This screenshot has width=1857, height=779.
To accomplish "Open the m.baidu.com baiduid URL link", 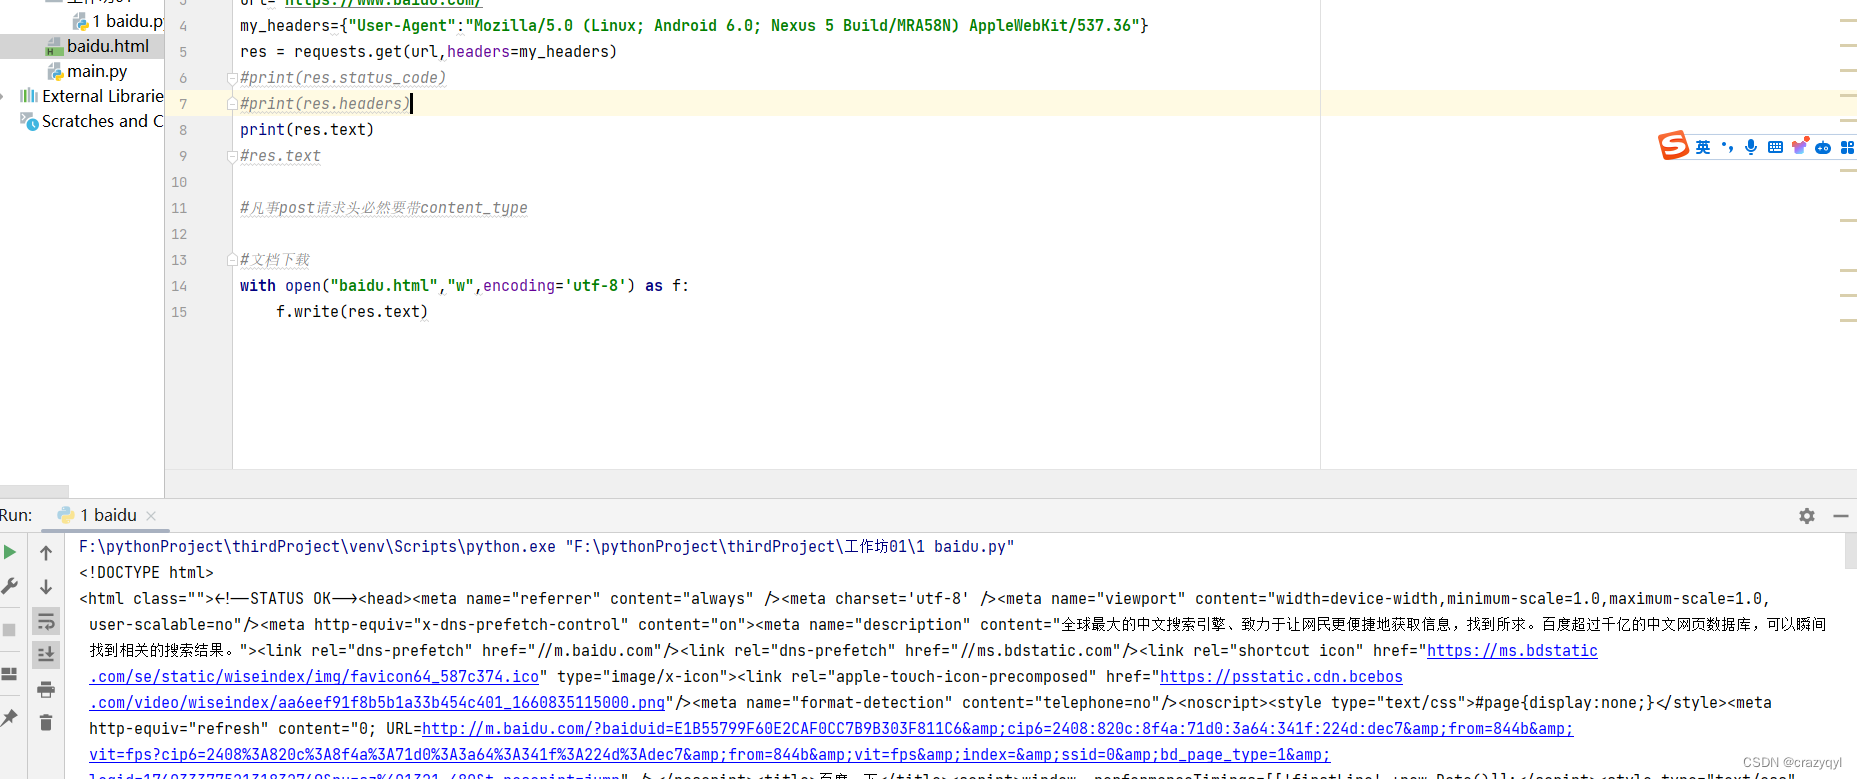I will 997,729.
